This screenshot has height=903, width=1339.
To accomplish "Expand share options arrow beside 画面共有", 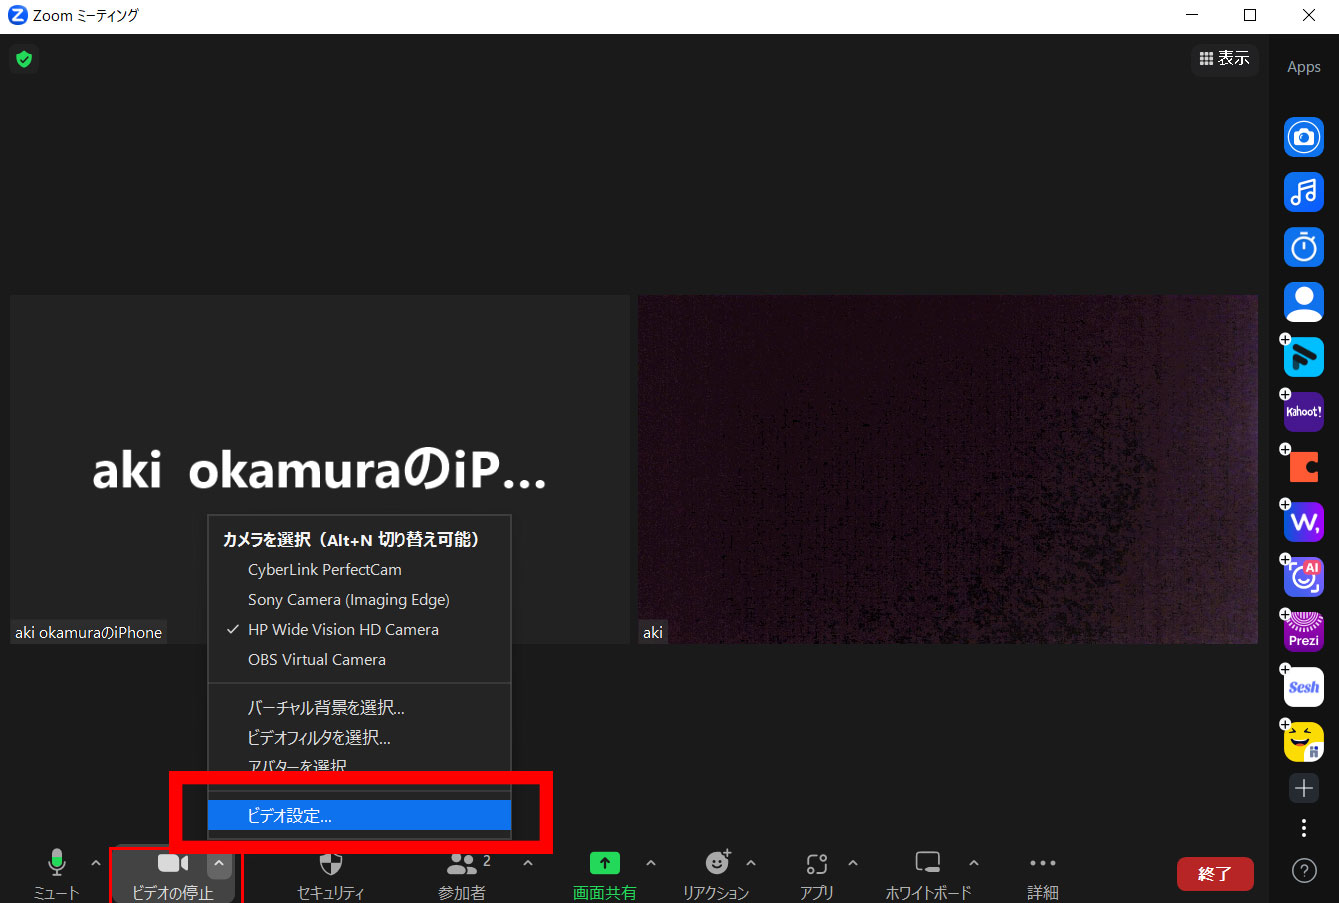I will tap(651, 863).
